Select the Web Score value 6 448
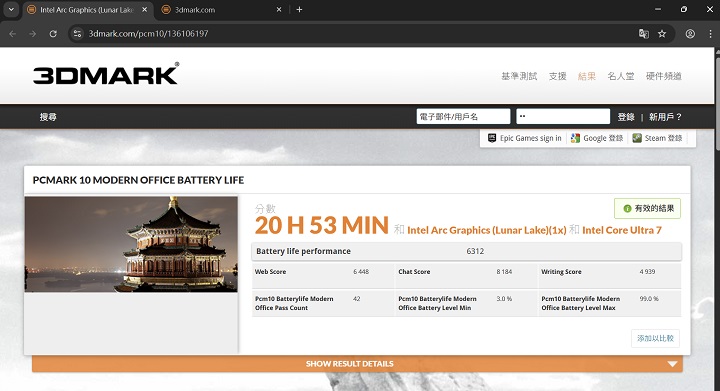Viewport: 720px width, 391px height. coord(361,272)
